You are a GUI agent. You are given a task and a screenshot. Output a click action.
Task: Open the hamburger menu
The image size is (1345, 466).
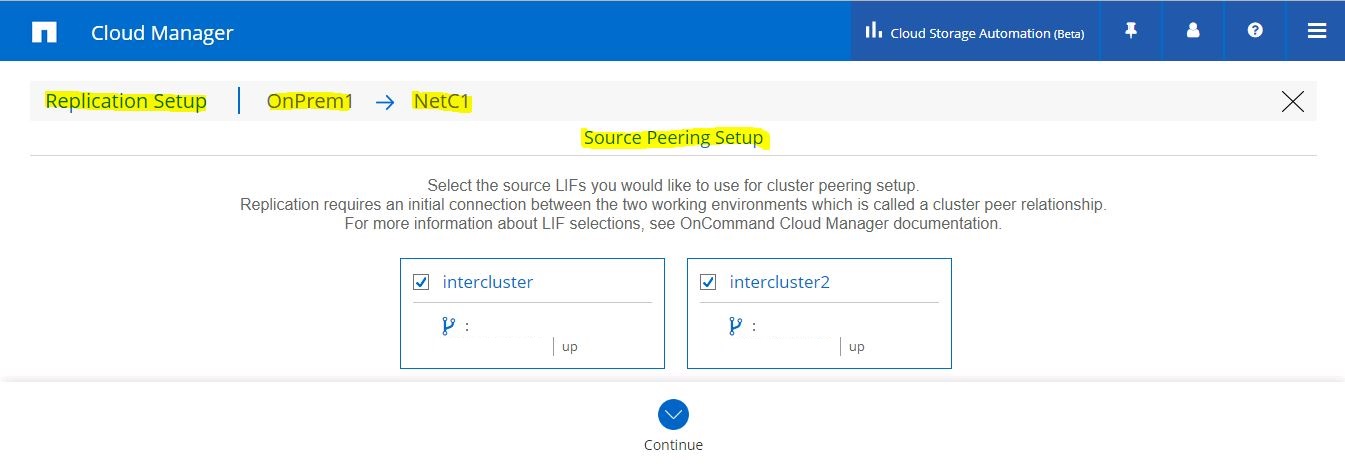coord(1316,31)
